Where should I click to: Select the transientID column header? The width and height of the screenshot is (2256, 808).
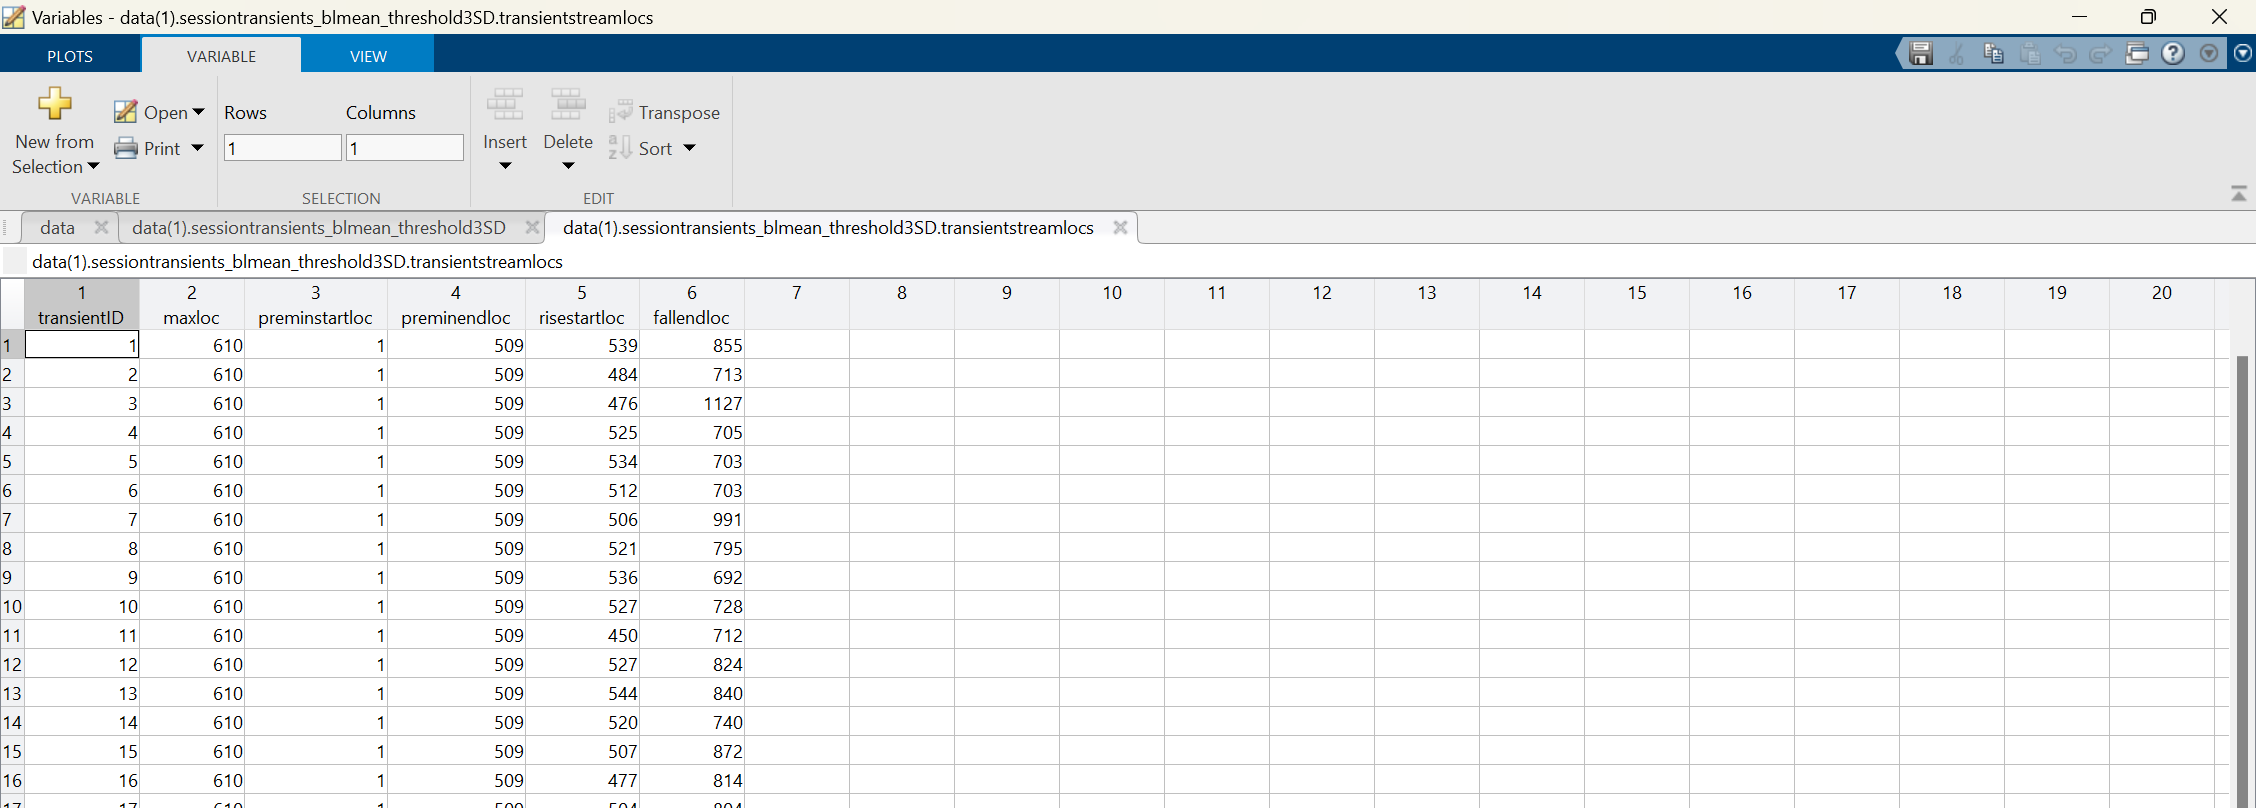[81, 305]
